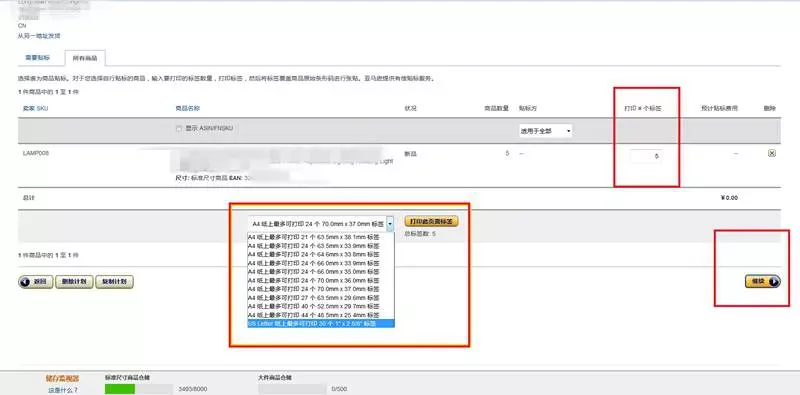
Task: Select the US Letter 30 labels option
Action: pos(320,324)
